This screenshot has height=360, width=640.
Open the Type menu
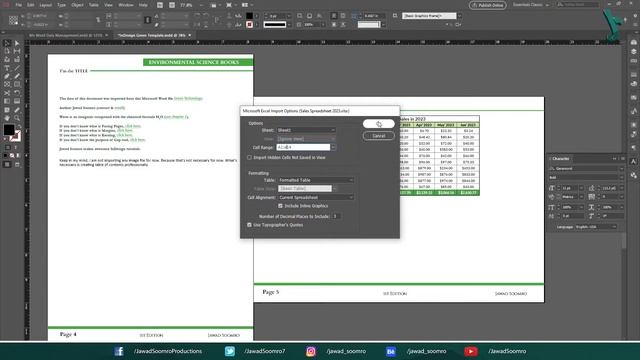point(61,5)
